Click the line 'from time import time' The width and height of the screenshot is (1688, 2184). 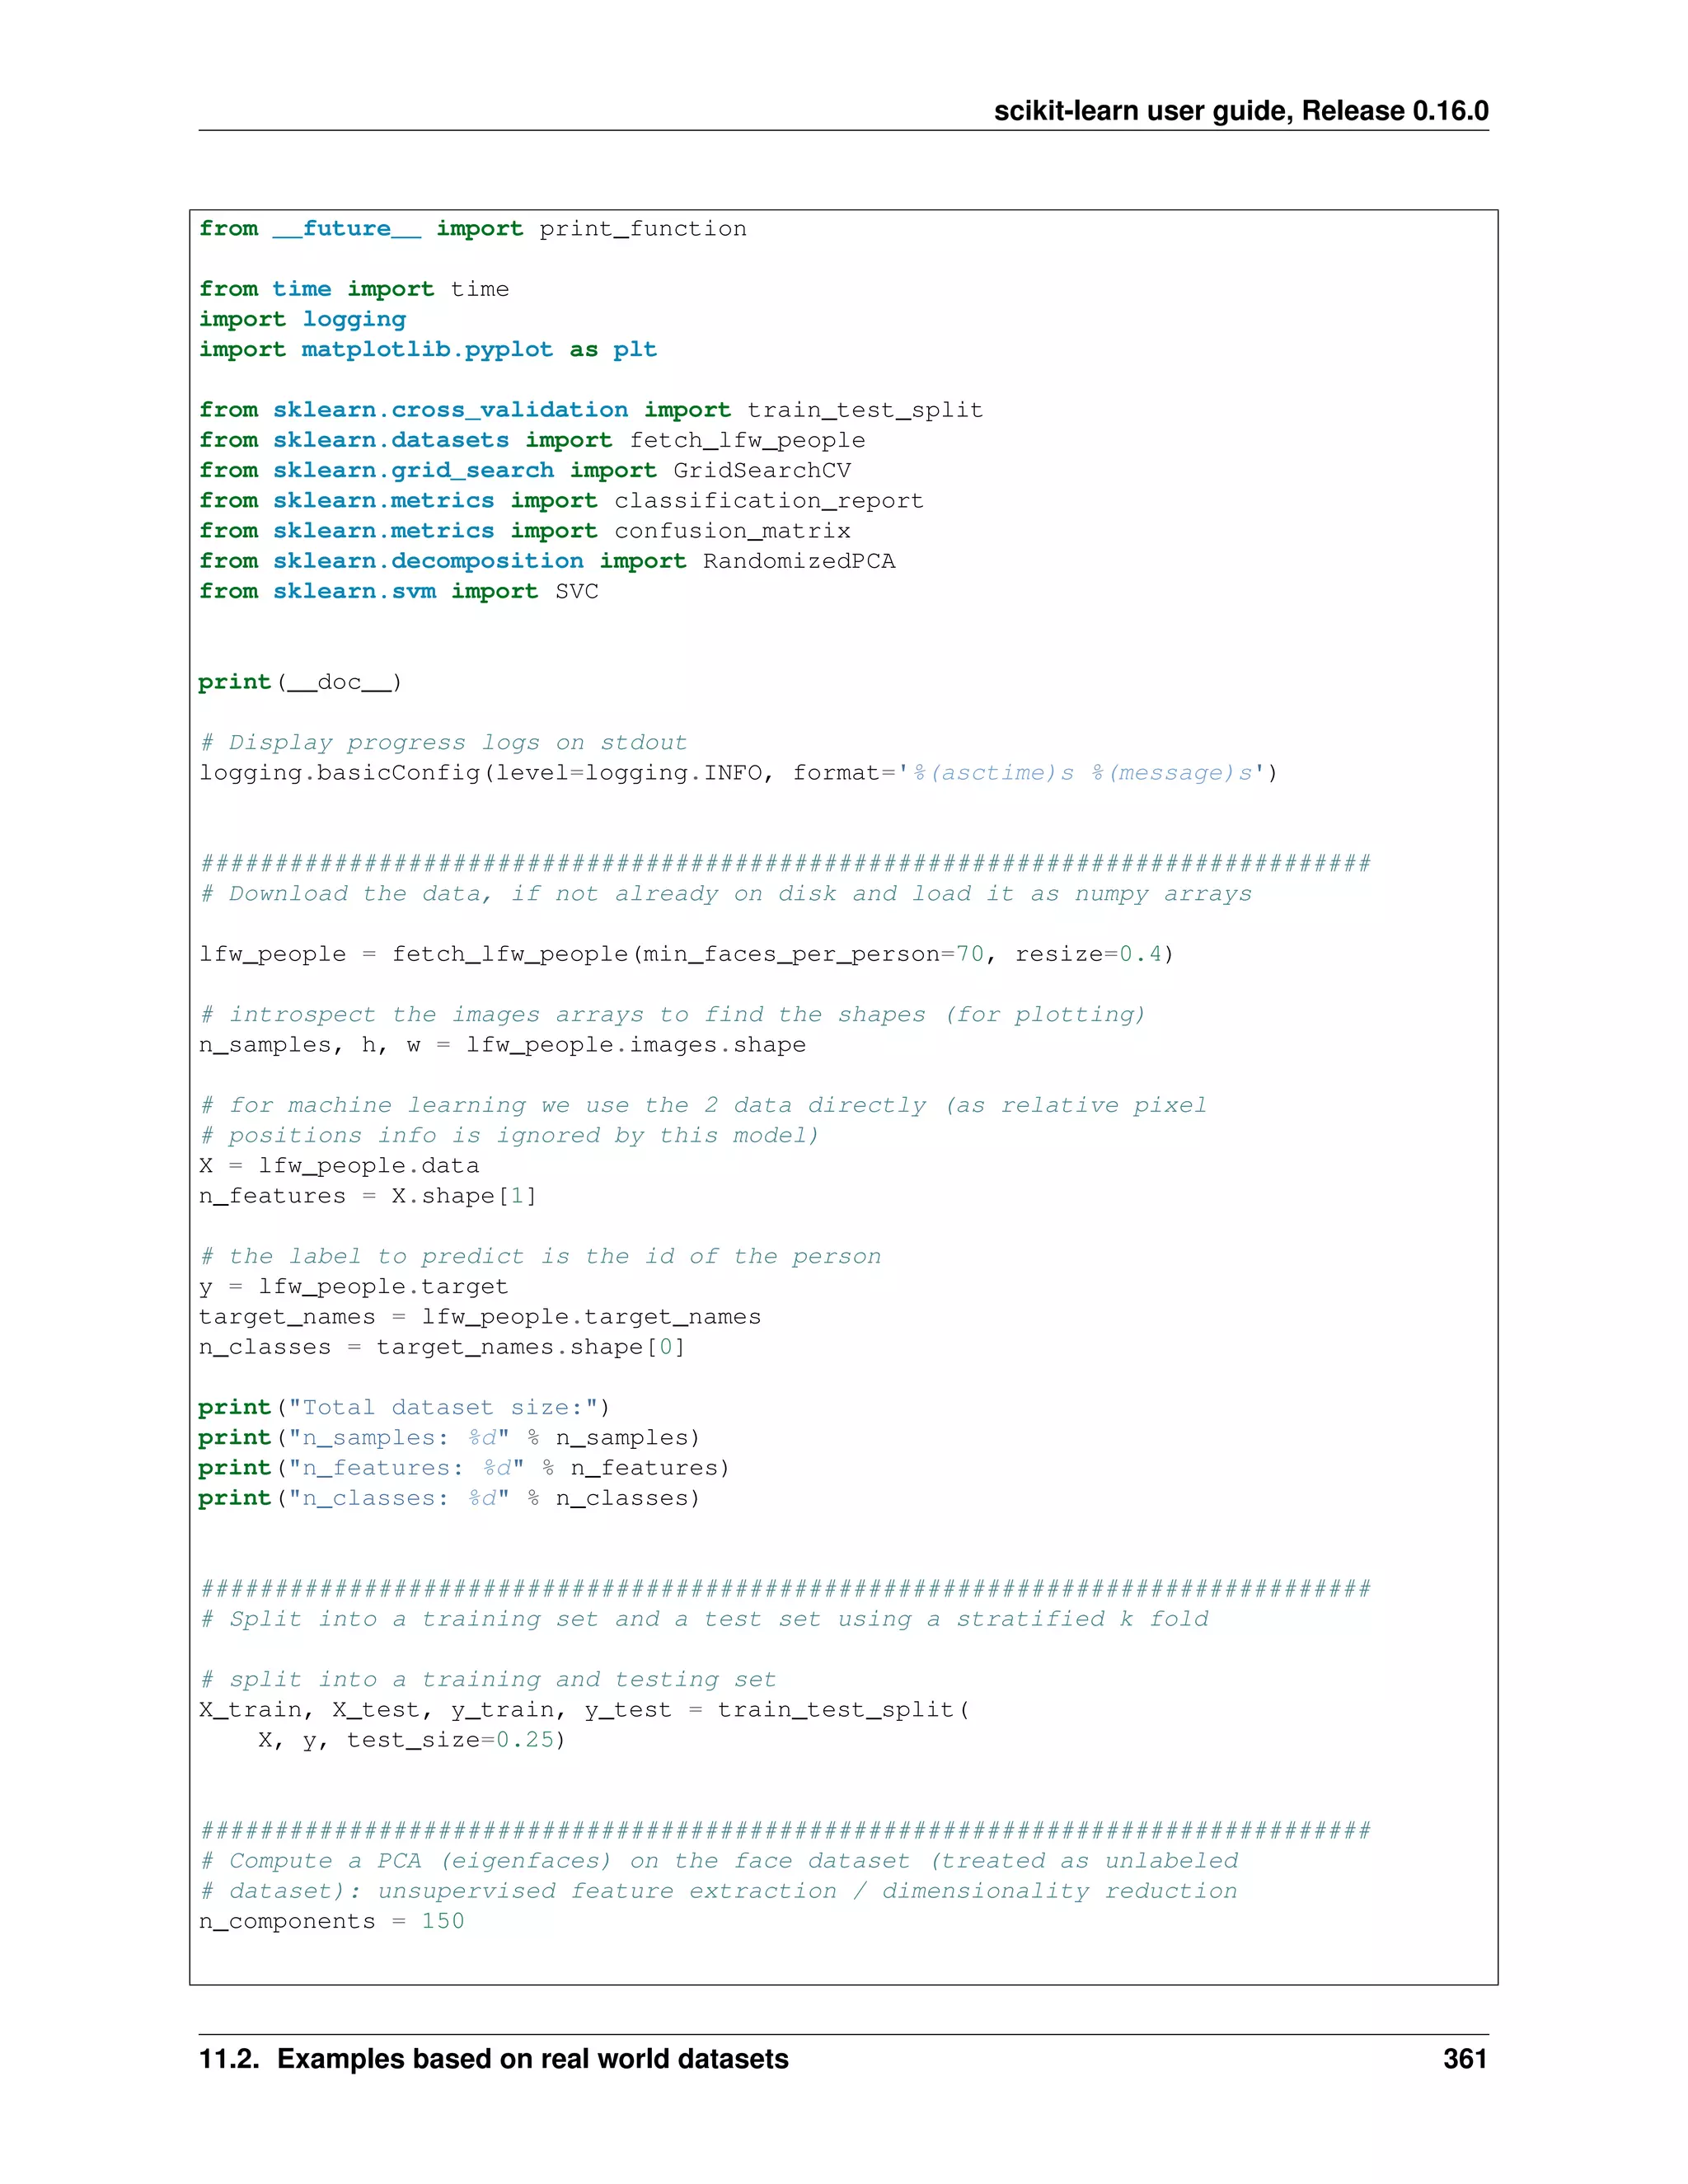[354, 289]
